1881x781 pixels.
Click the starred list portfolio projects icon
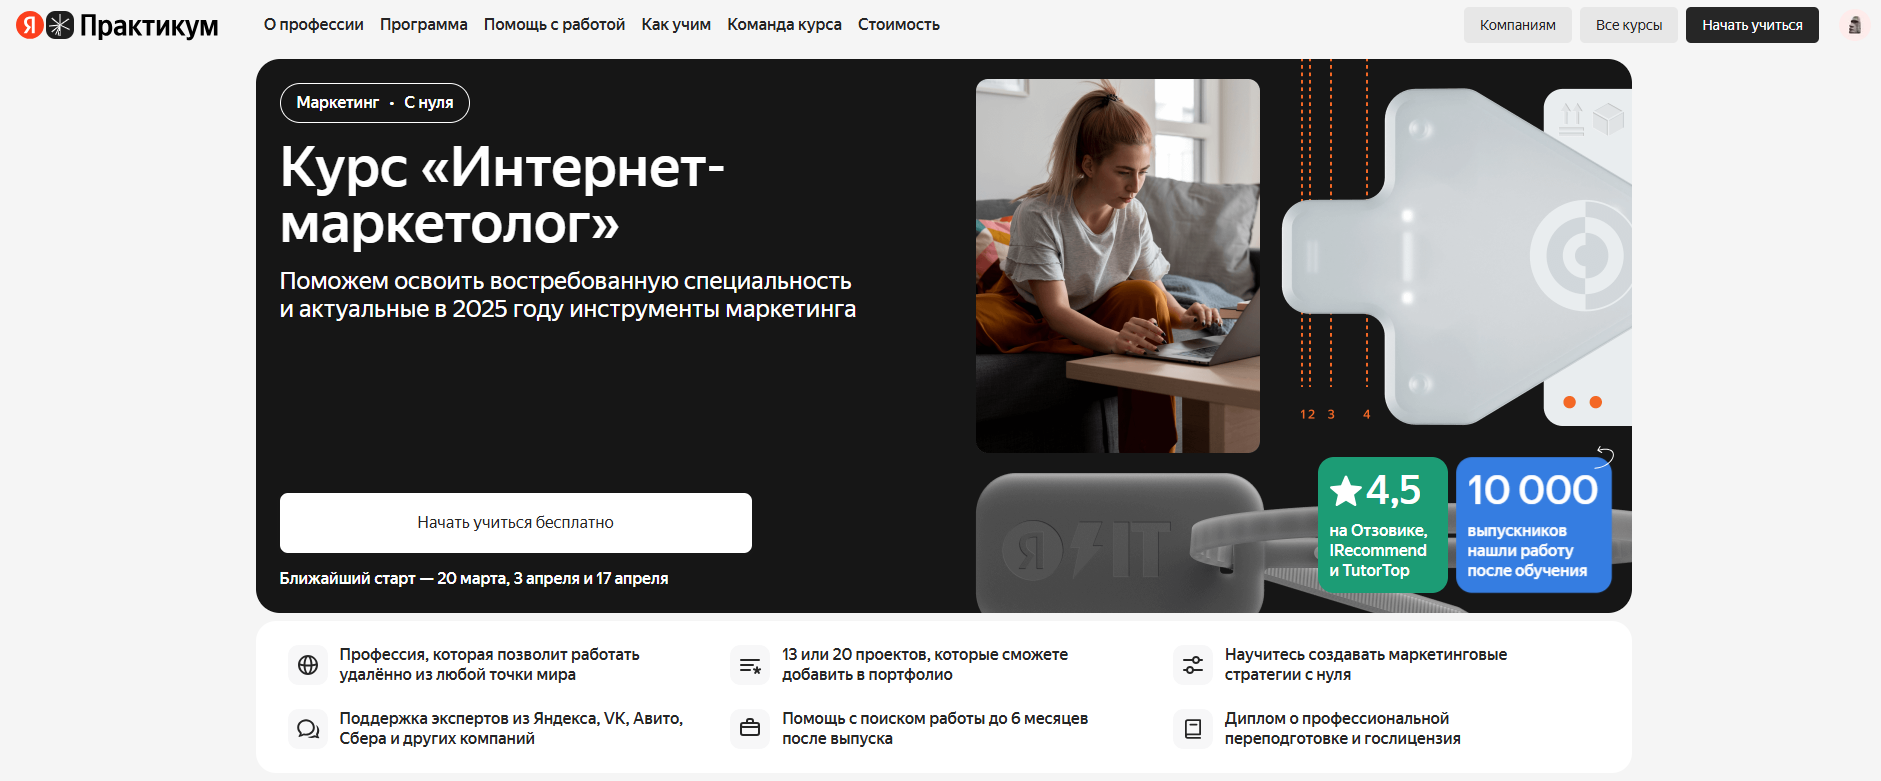(x=750, y=665)
